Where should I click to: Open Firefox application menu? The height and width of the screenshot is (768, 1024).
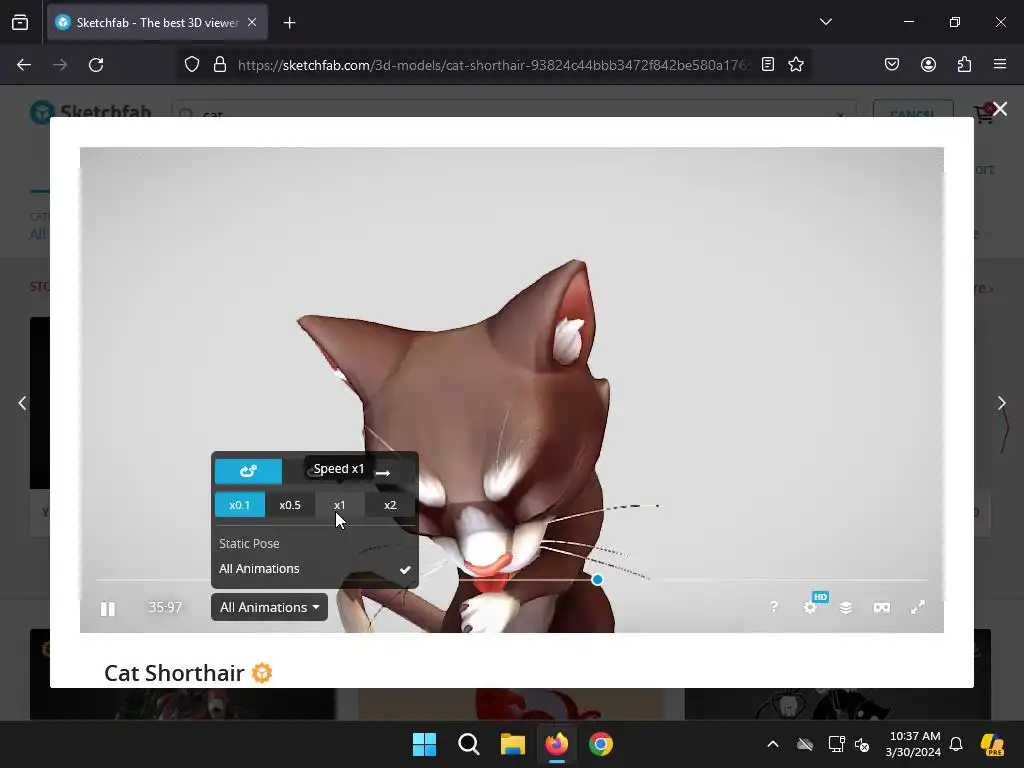point(1000,64)
